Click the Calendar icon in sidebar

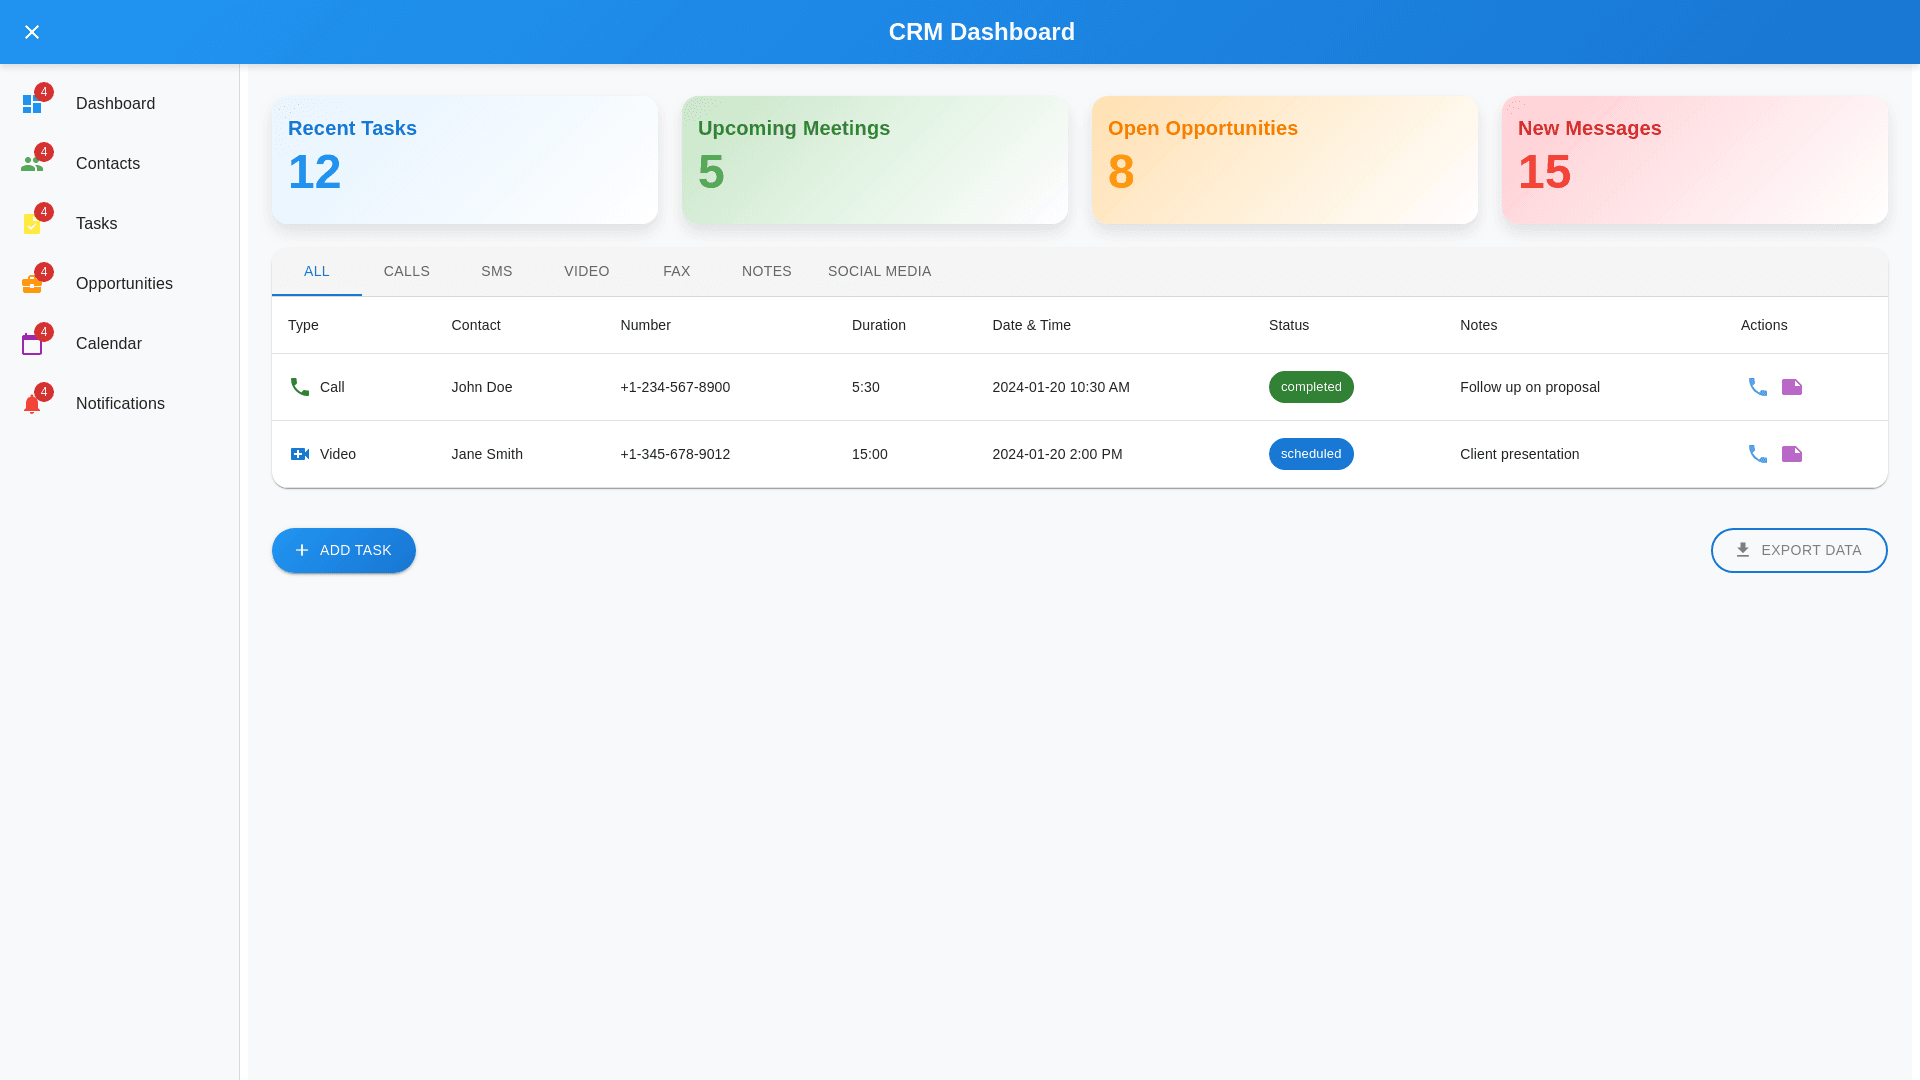pos(32,344)
